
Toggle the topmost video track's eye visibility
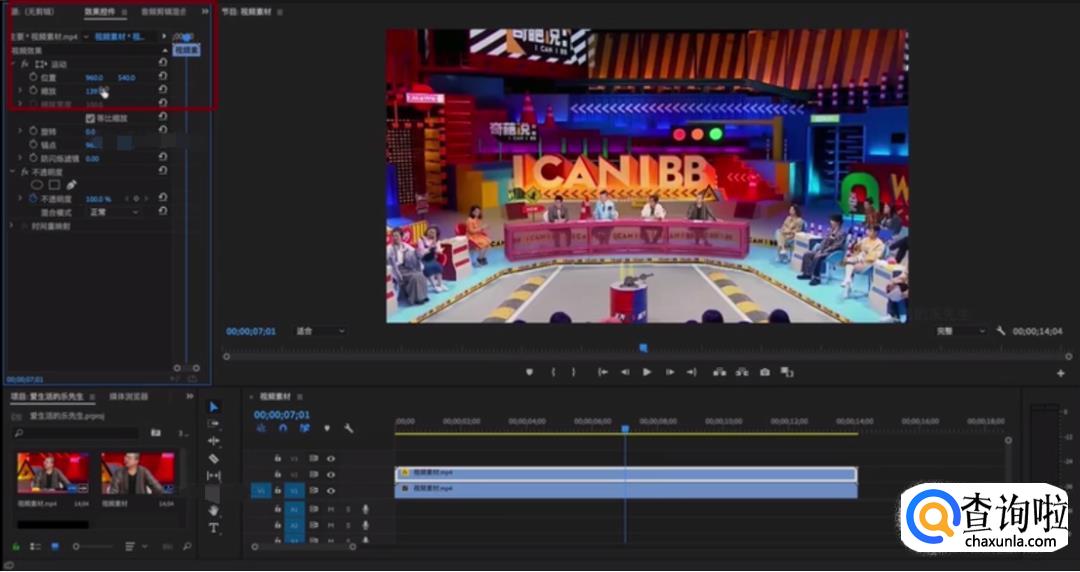point(331,458)
